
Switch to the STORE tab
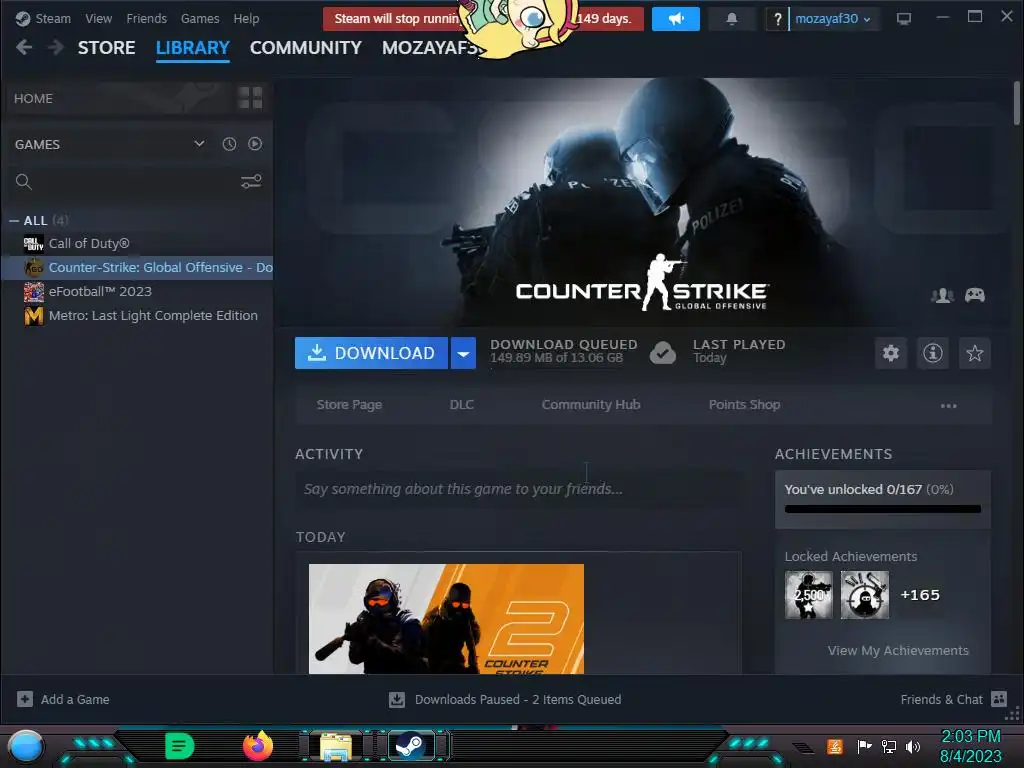tap(106, 48)
